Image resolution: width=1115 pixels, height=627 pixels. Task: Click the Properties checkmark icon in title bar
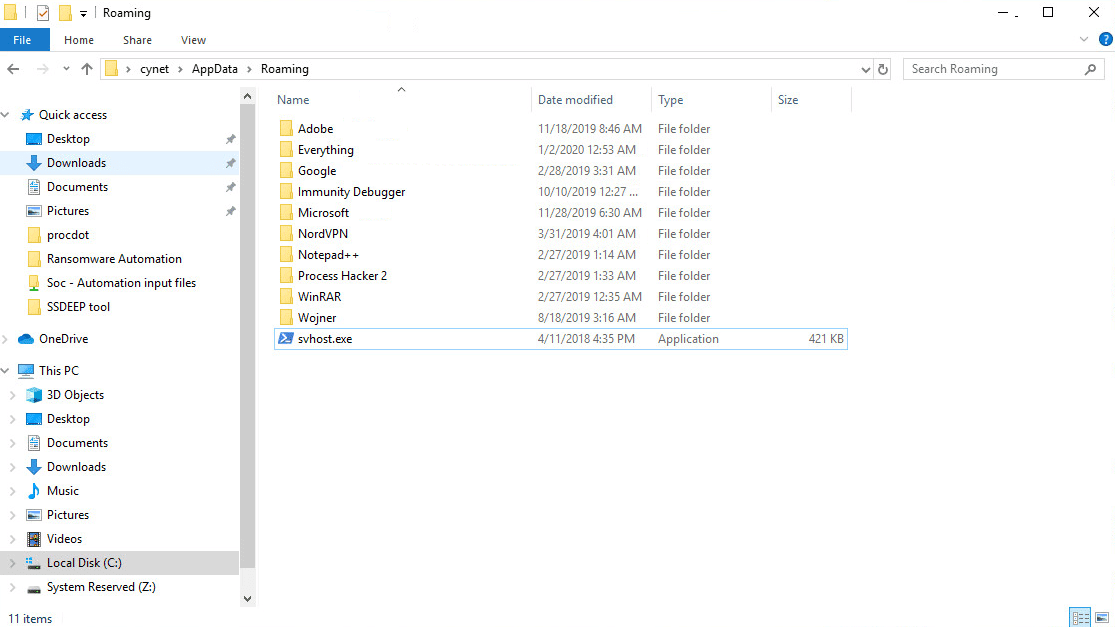(43, 13)
